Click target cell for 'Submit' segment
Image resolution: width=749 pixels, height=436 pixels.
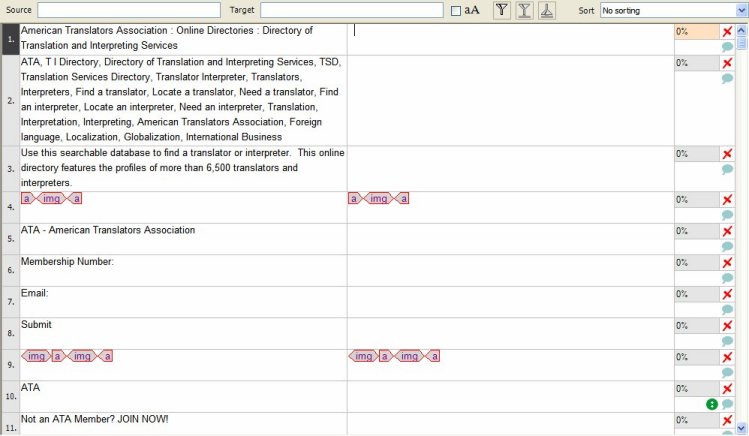coord(511,333)
